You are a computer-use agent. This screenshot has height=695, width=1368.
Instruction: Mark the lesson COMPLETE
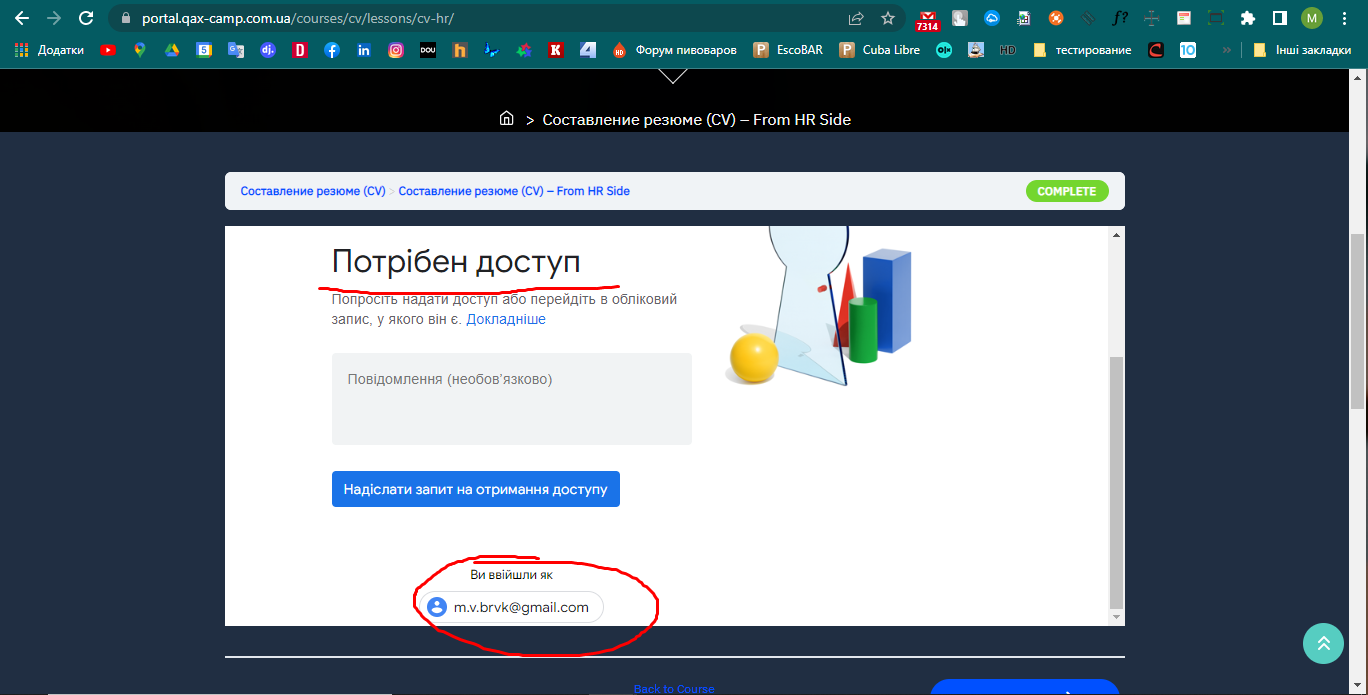pos(1067,190)
